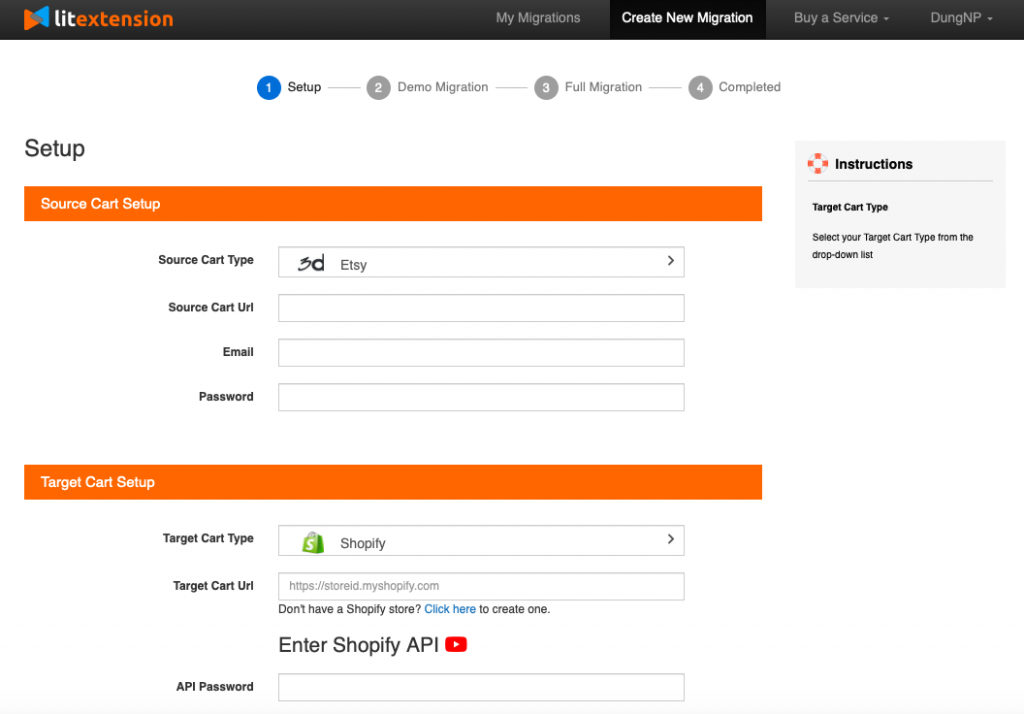Screen dimensions: 1024x714
Task: Click the Target Cart Setup header
Action: pyautogui.click(x=392, y=482)
